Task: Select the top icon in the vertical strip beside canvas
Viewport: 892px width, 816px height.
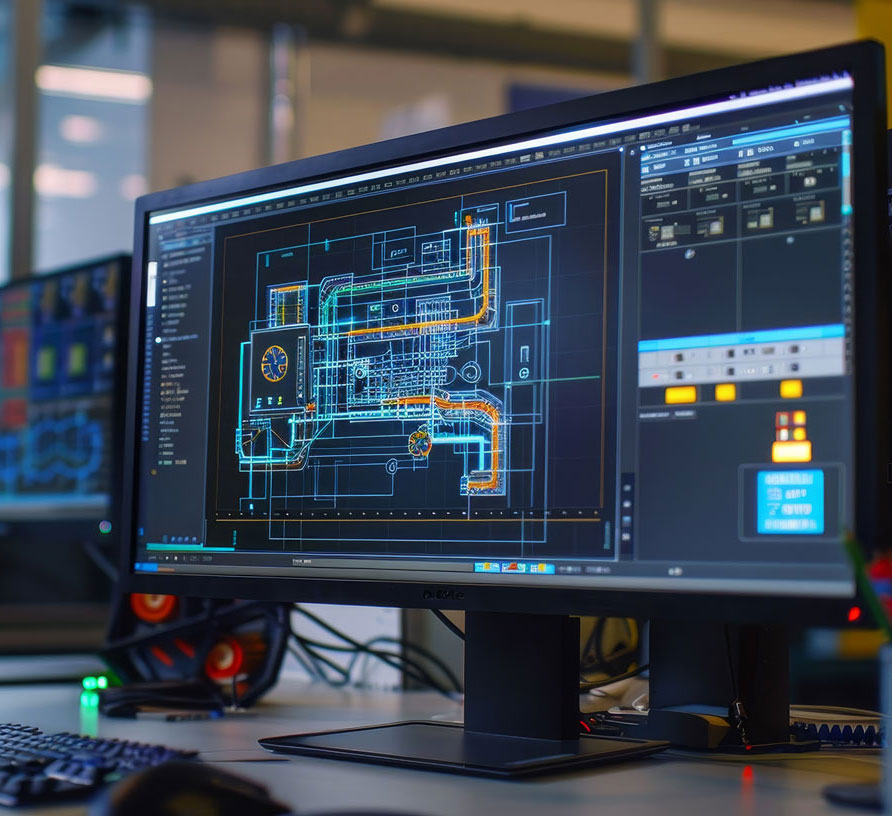Action: point(627,487)
